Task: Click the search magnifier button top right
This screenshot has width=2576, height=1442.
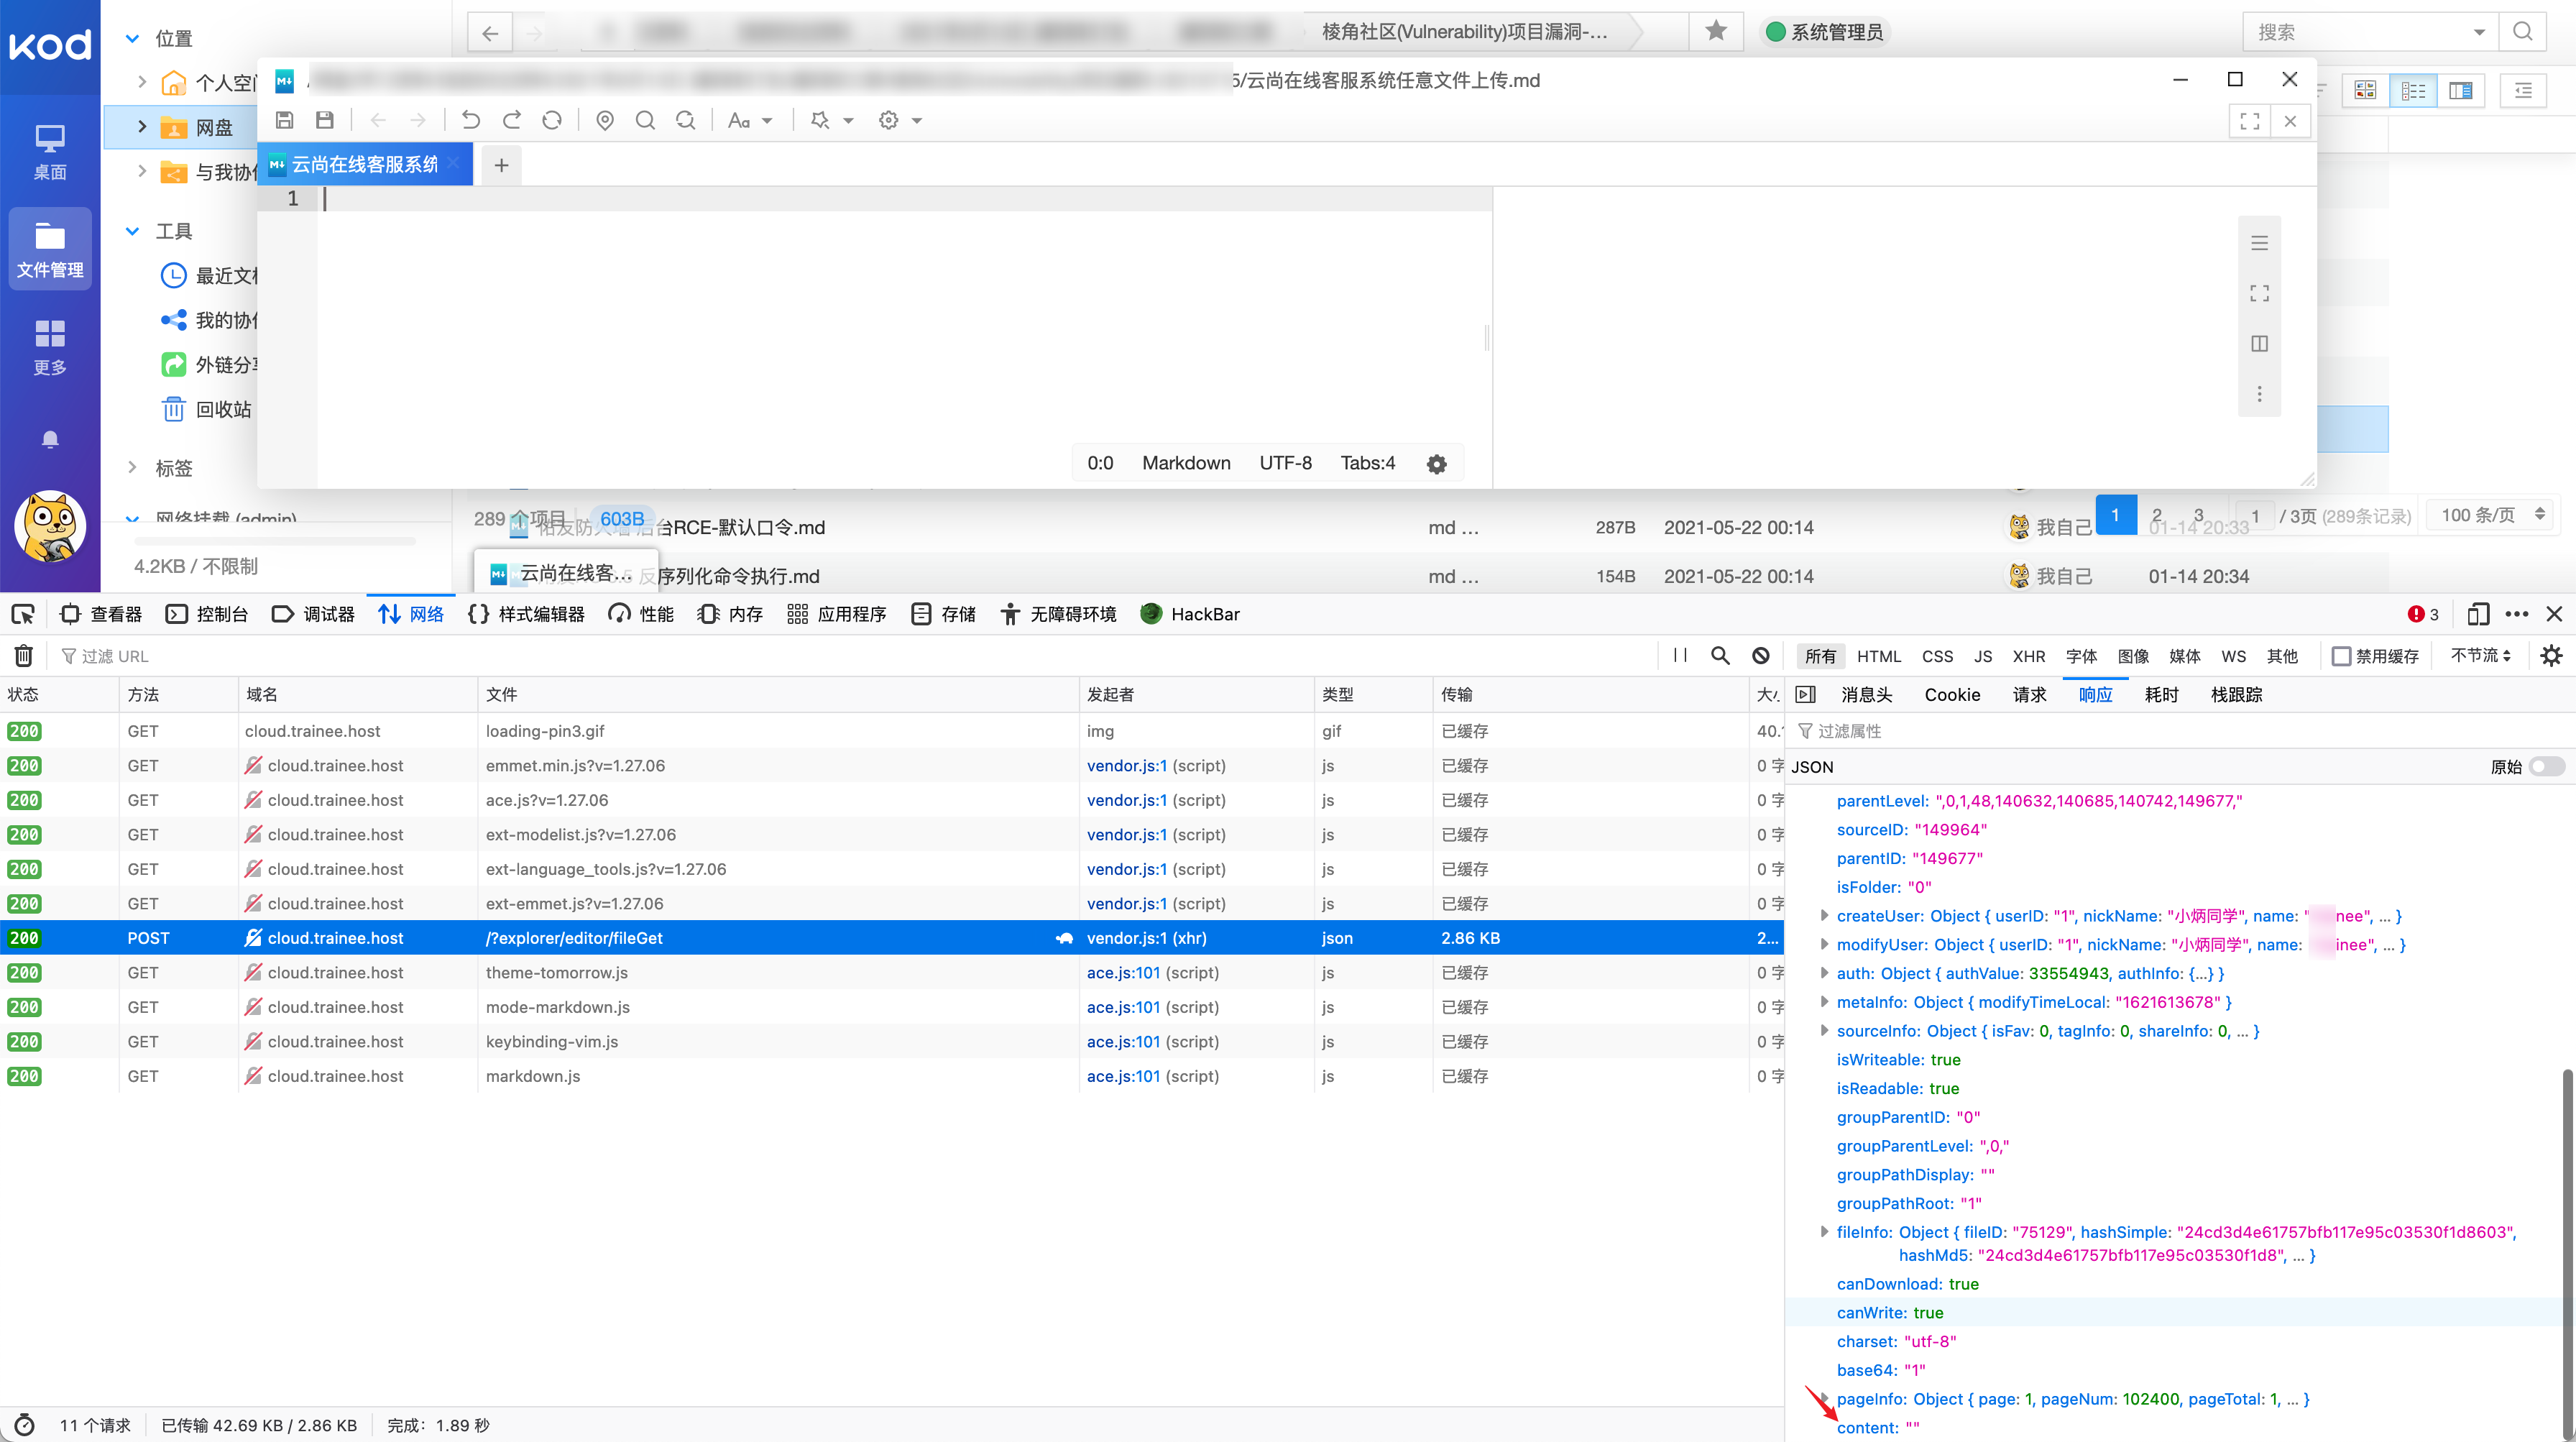Action: click(x=2523, y=31)
